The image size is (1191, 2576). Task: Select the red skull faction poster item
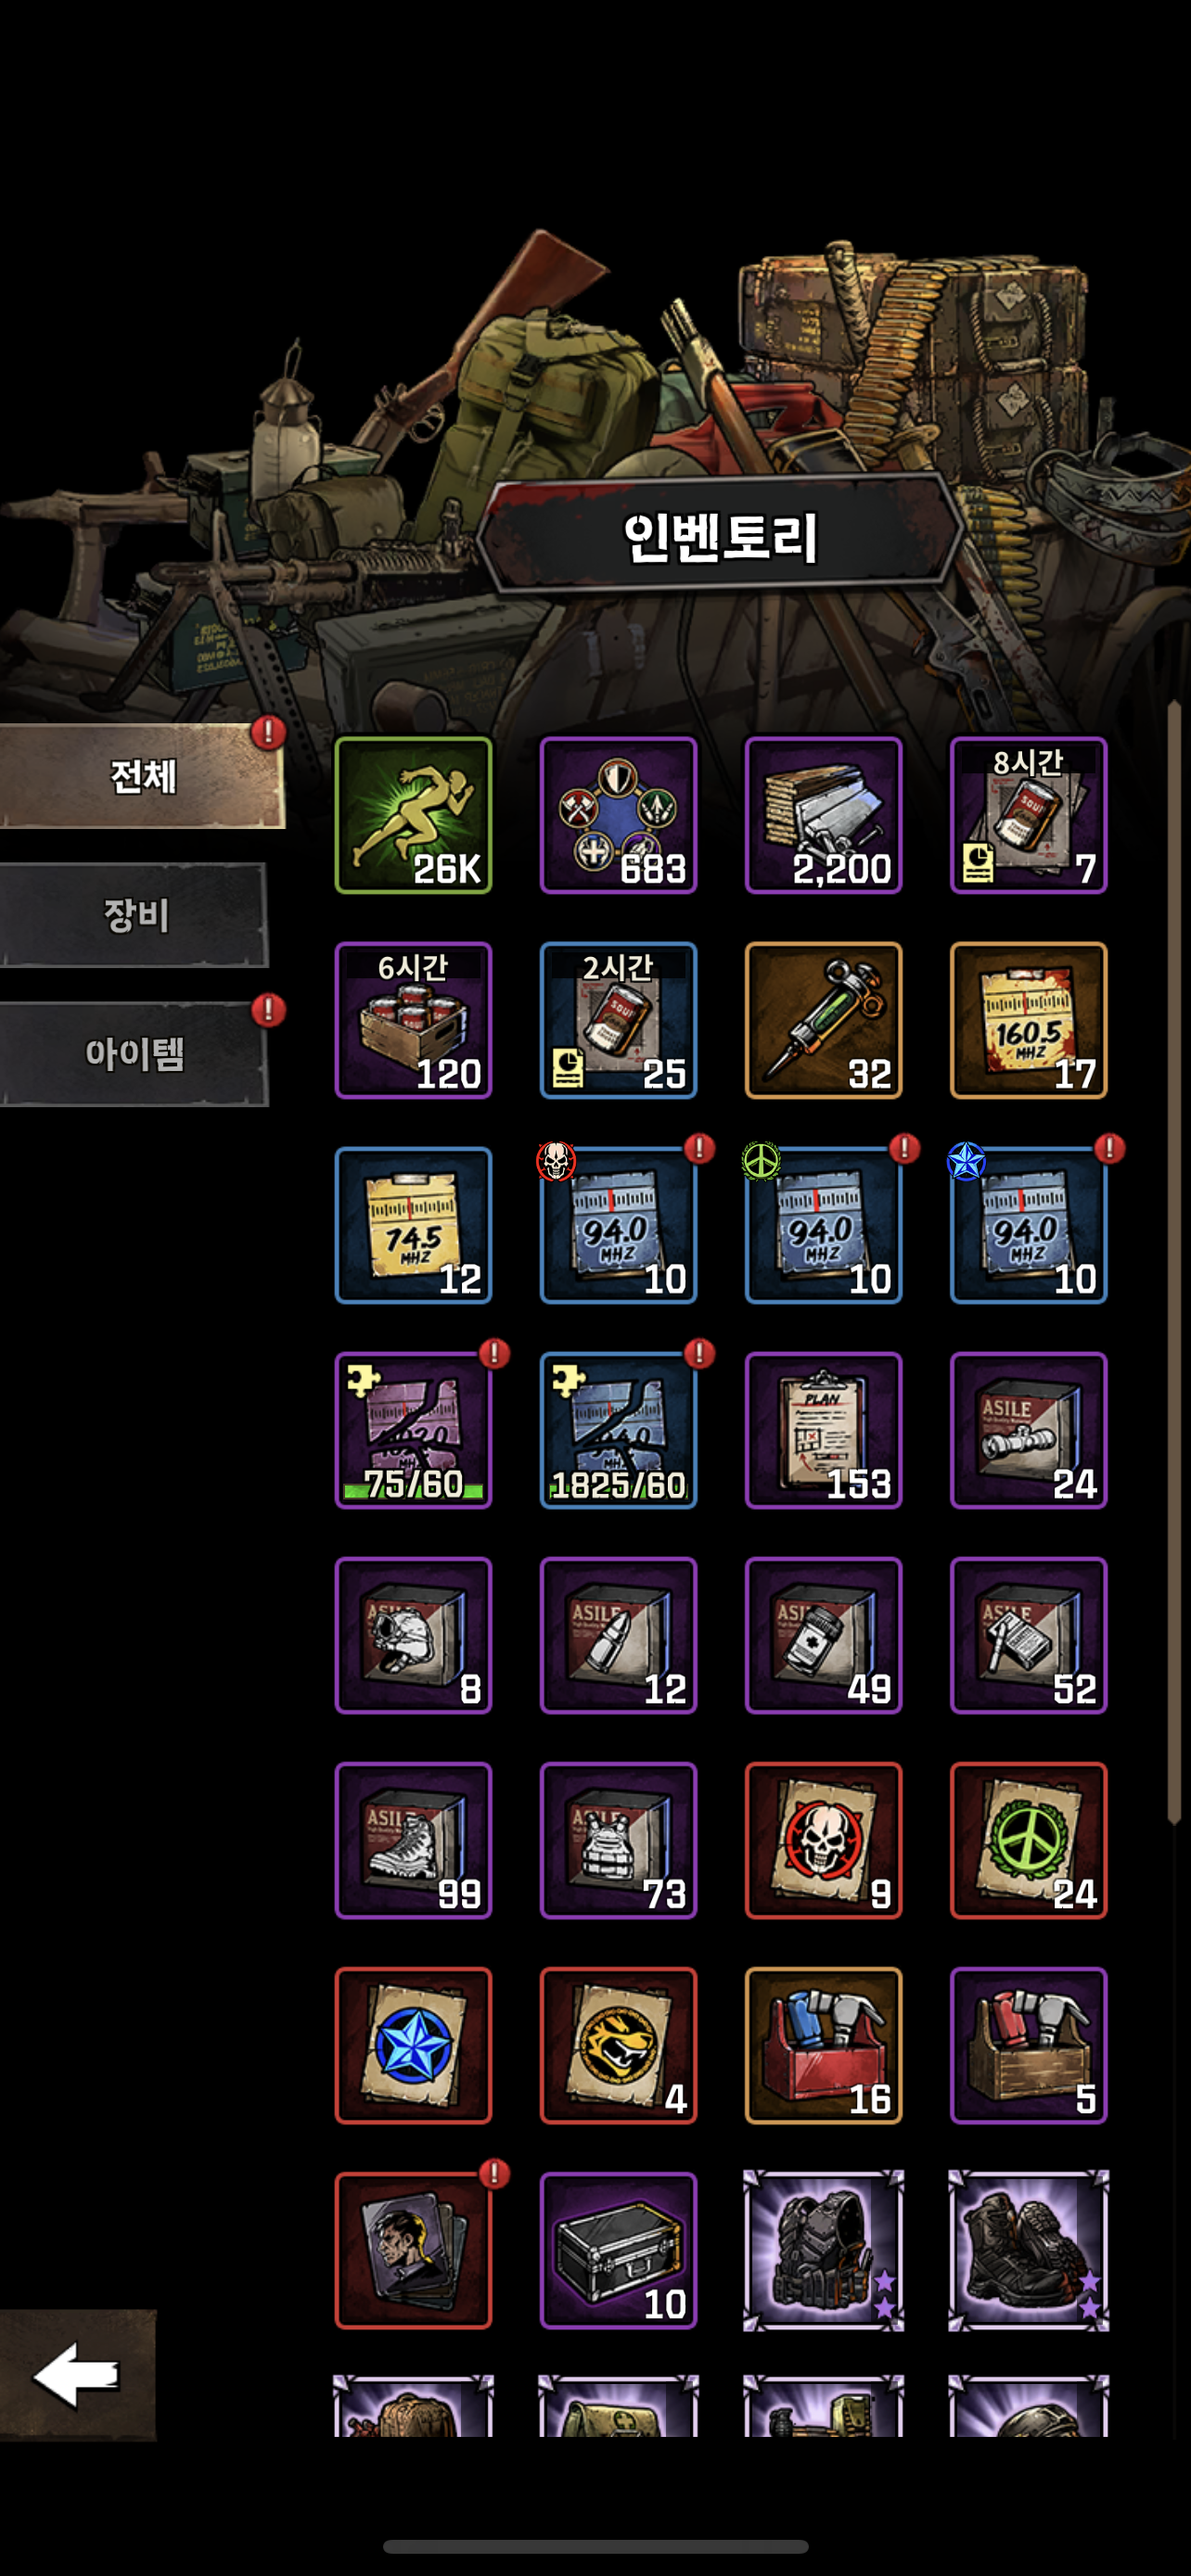[823, 1840]
